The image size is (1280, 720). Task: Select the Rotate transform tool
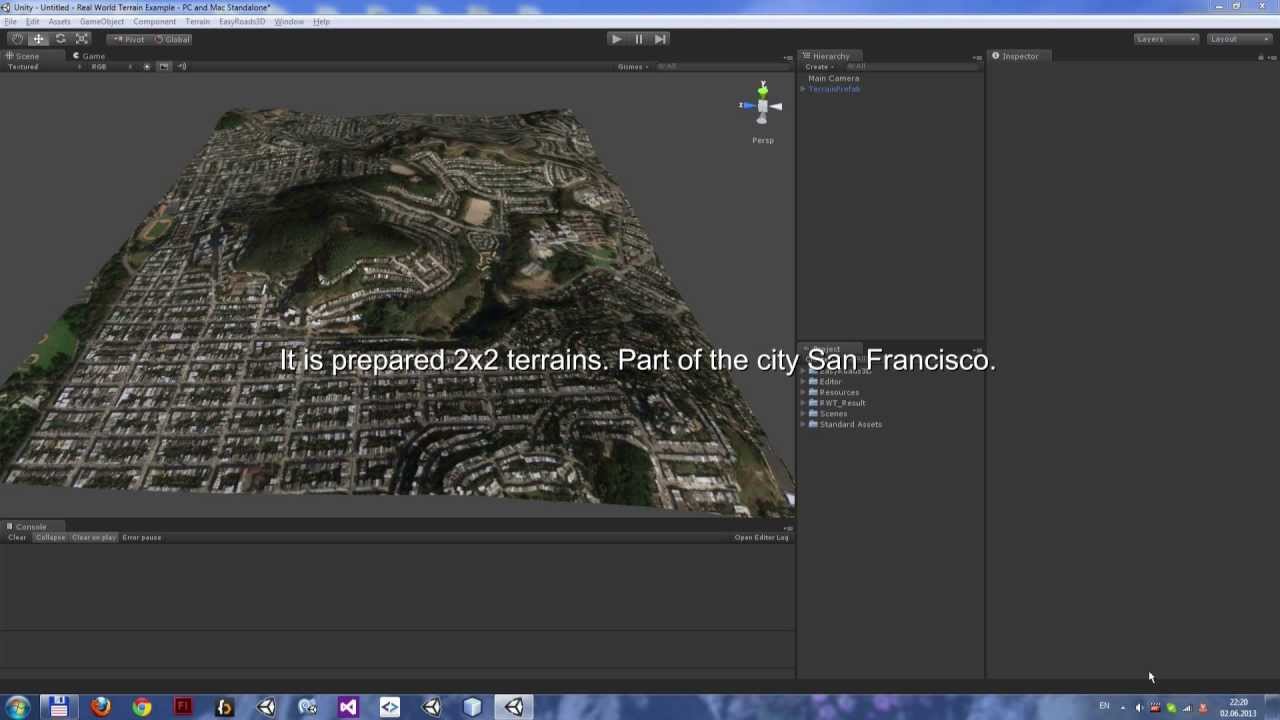click(60, 39)
